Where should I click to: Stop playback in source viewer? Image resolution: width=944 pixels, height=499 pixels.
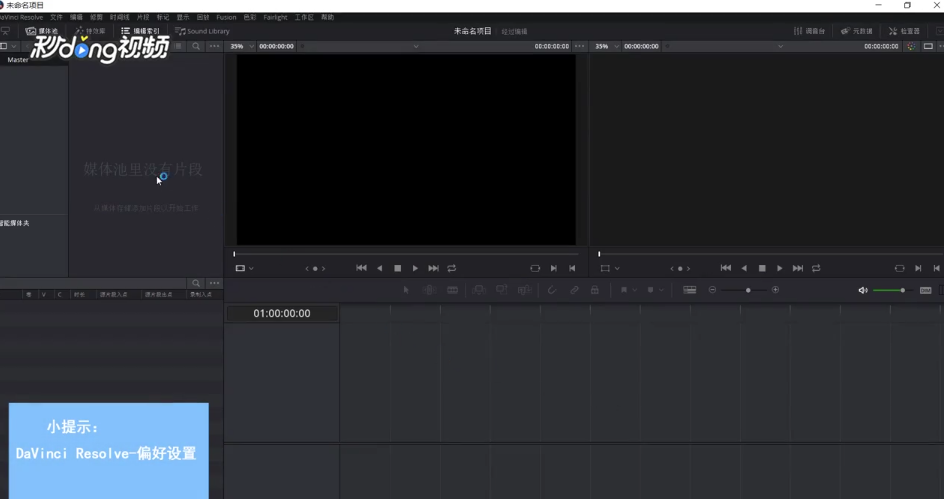tap(397, 268)
